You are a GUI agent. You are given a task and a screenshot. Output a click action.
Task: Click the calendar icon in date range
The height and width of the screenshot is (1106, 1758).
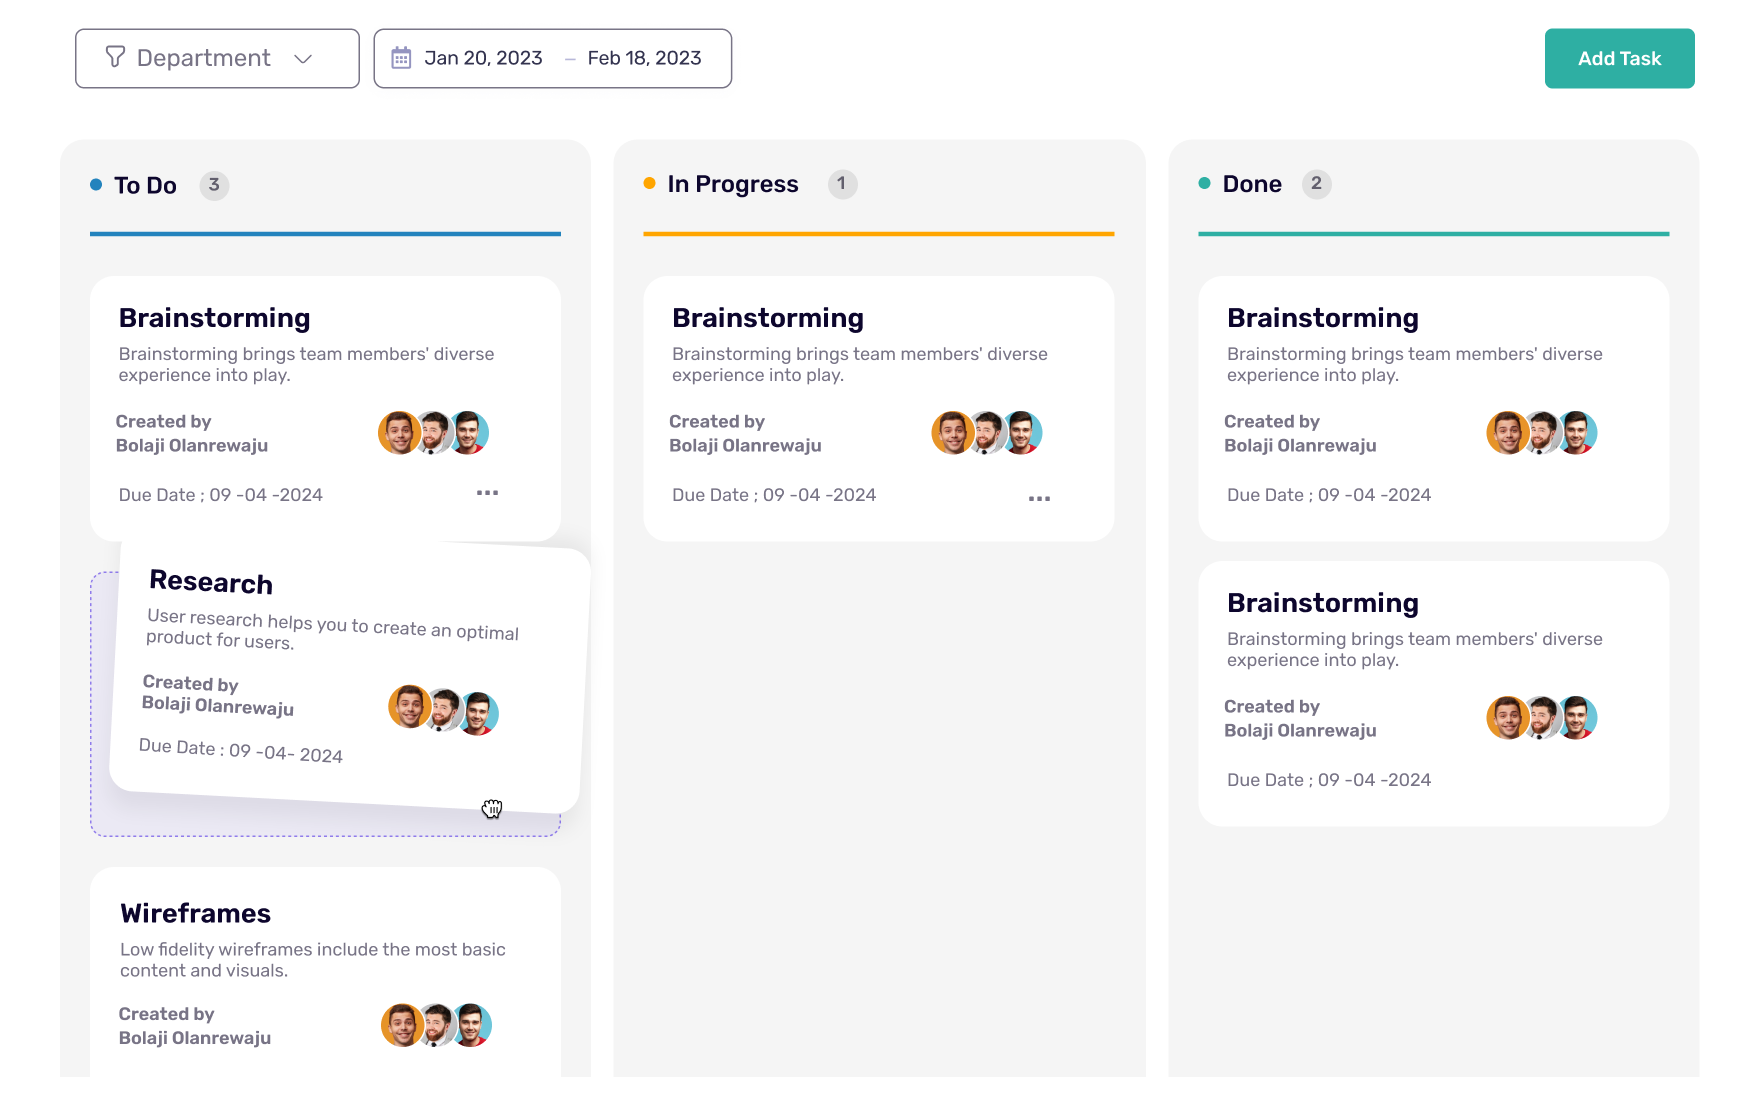[x=401, y=58]
